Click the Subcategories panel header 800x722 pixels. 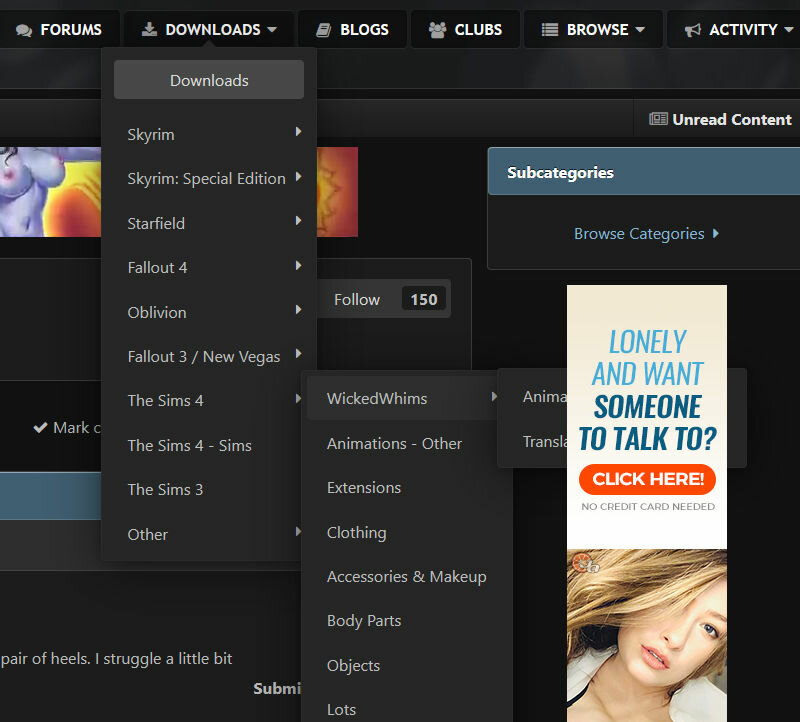[x=644, y=172]
